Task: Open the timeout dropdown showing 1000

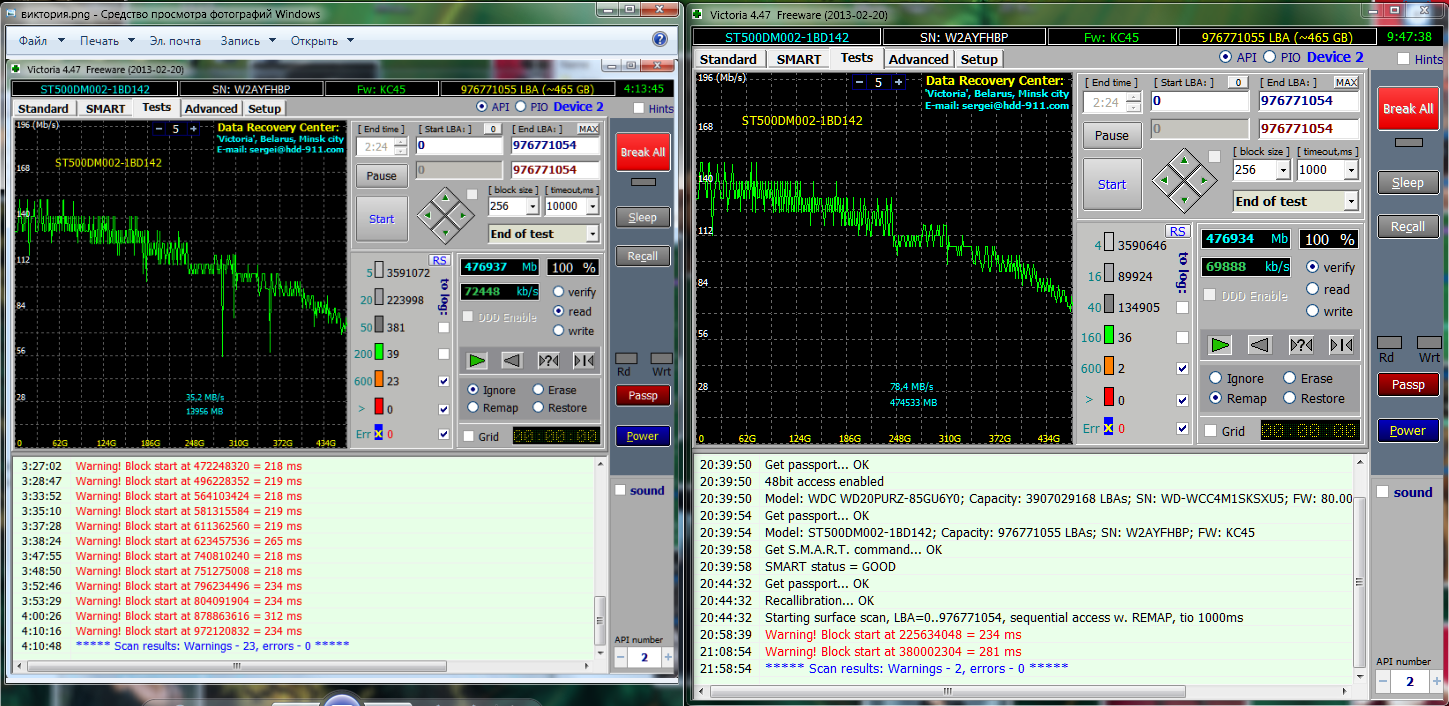Action: [1352, 170]
